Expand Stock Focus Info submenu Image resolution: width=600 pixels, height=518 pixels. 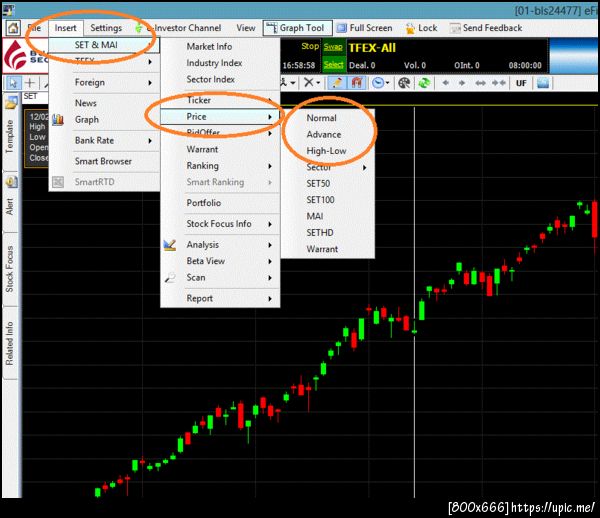point(220,224)
